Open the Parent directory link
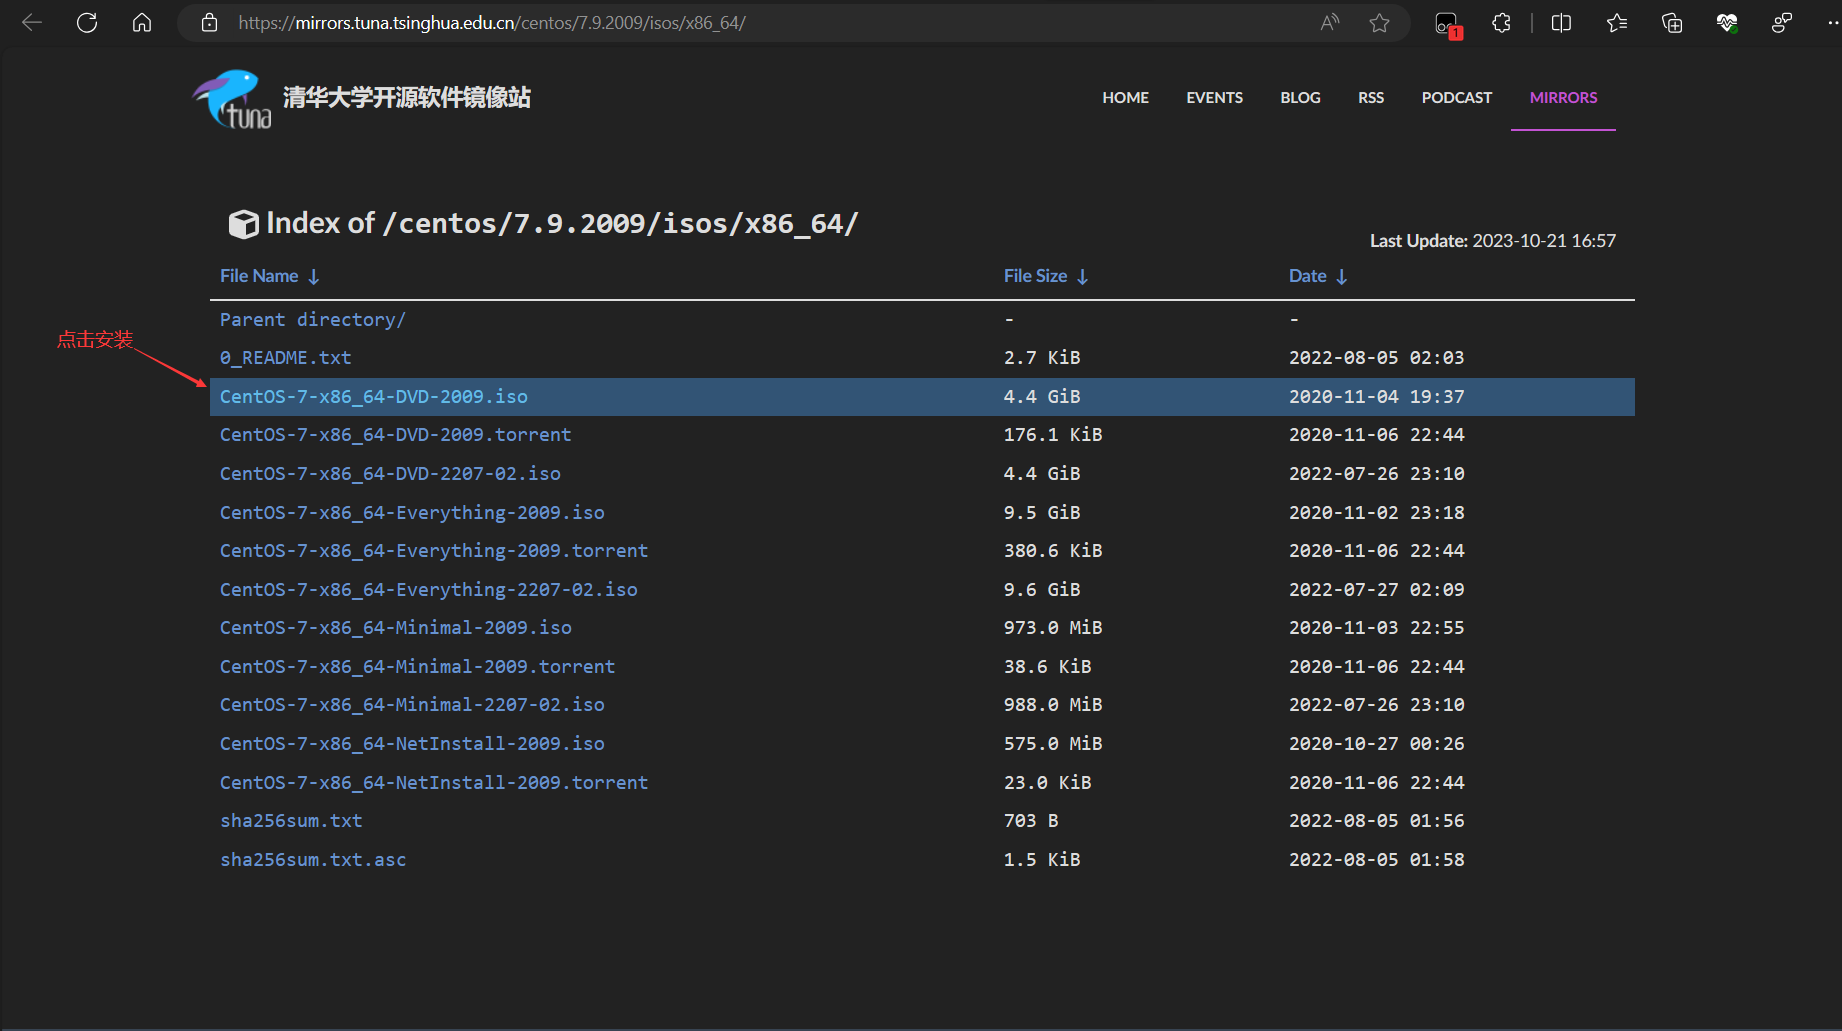This screenshot has height=1031, width=1842. point(312,318)
